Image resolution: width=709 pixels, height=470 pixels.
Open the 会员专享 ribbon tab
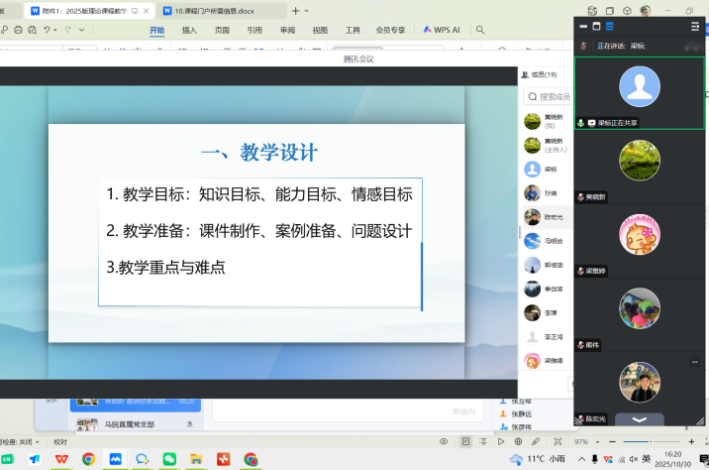point(390,30)
